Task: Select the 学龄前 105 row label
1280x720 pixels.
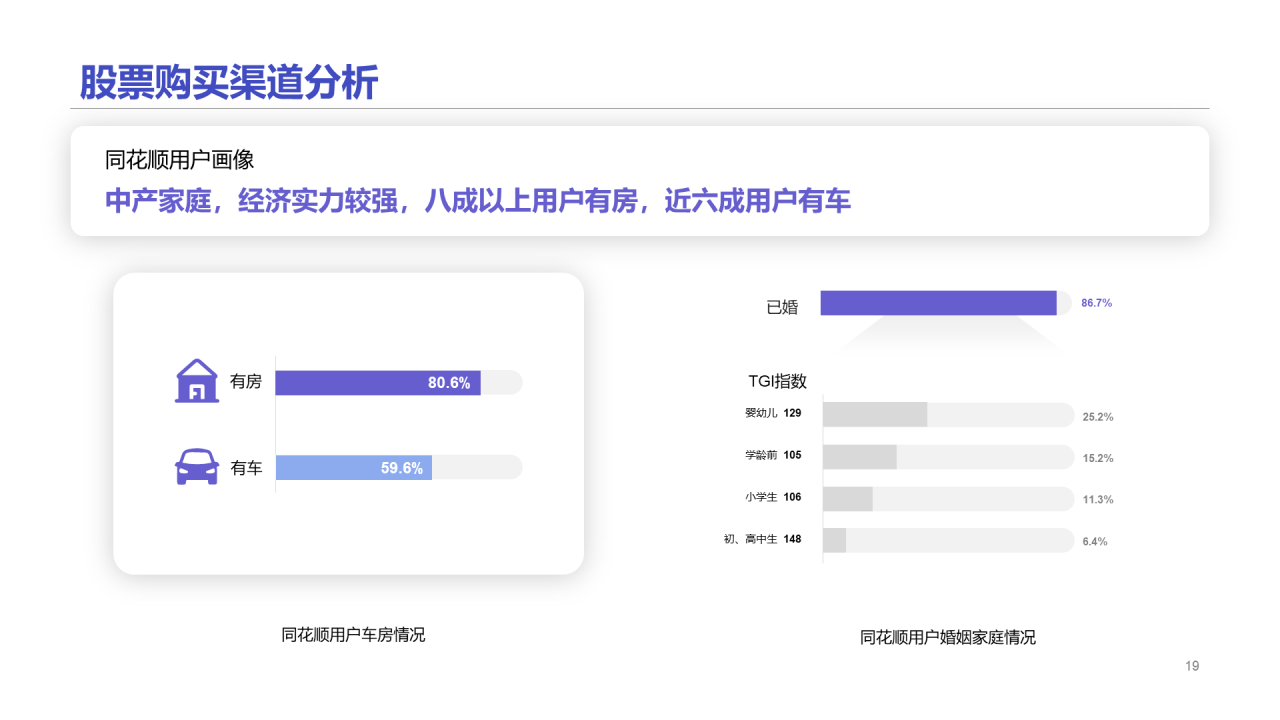Action: 773,455
